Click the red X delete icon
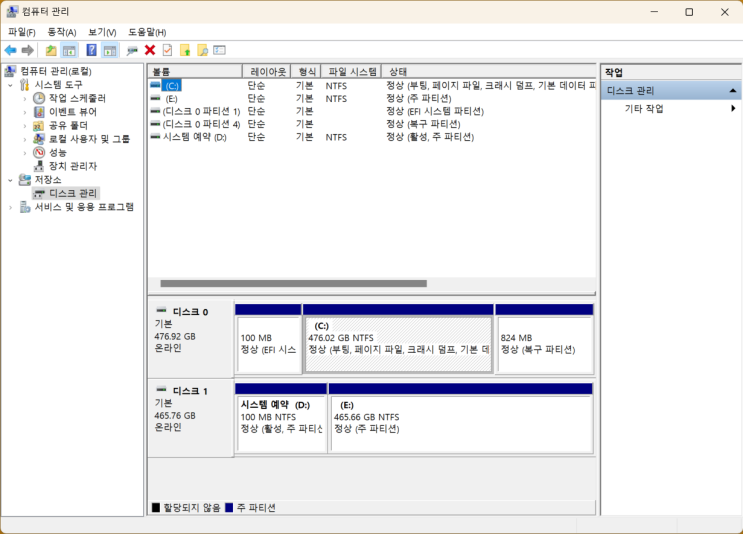The image size is (743, 534). pyautogui.click(x=150, y=50)
